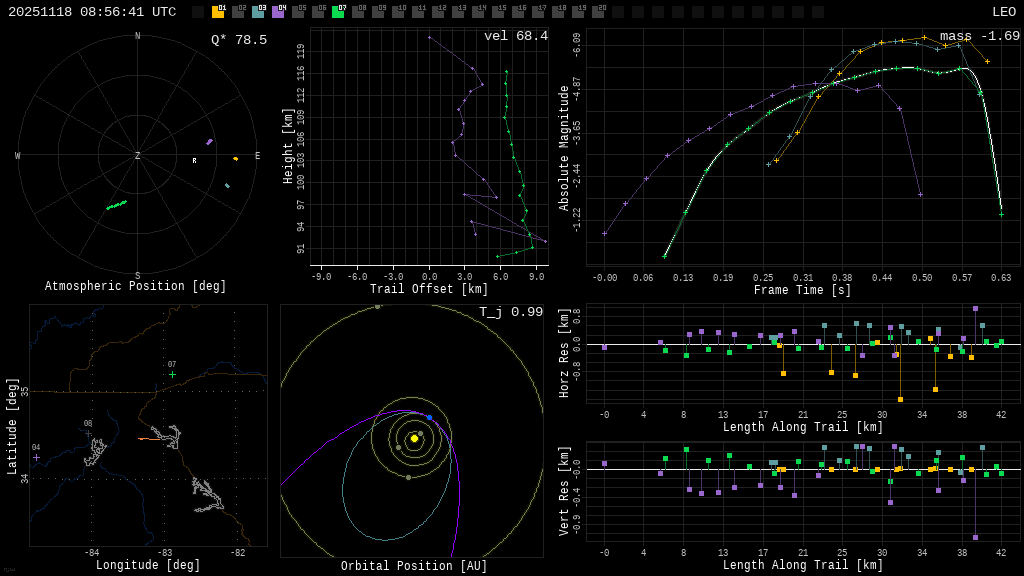Click the orange camera 01 indicator square

click(x=218, y=12)
